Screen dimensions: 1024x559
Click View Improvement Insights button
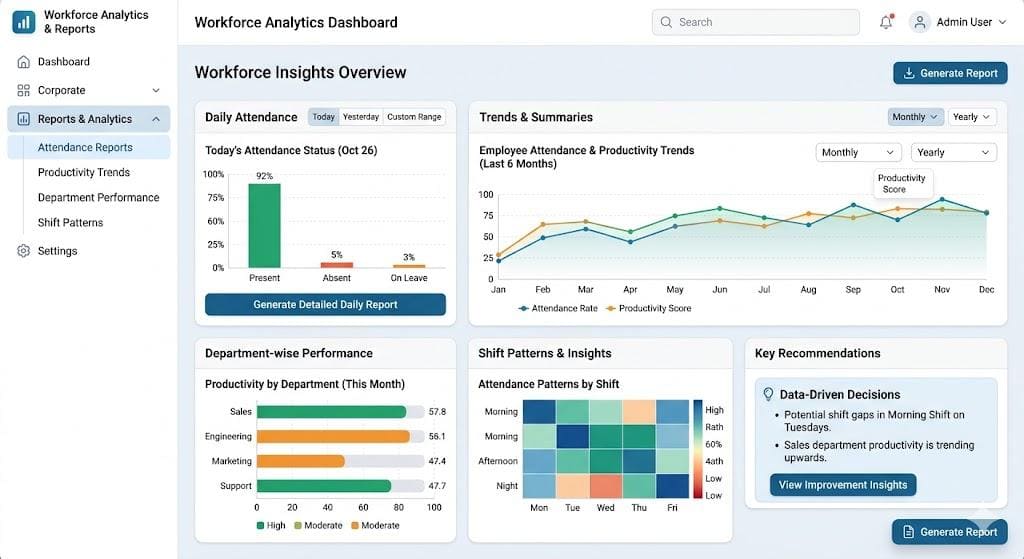click(x=843, y=485)
